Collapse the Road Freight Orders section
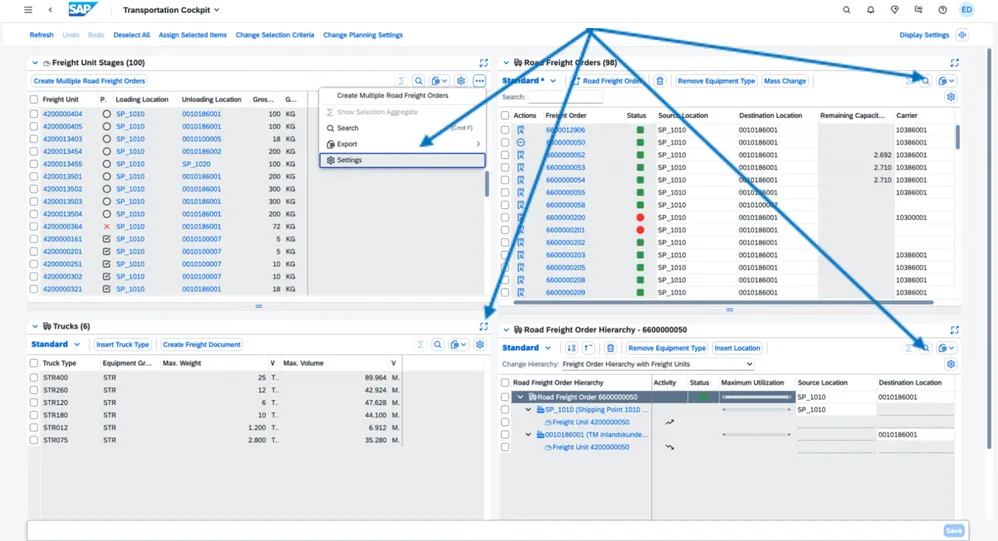The width and height of the screenshot is (998, 541). pyautogui.click(x=506, y=62)
